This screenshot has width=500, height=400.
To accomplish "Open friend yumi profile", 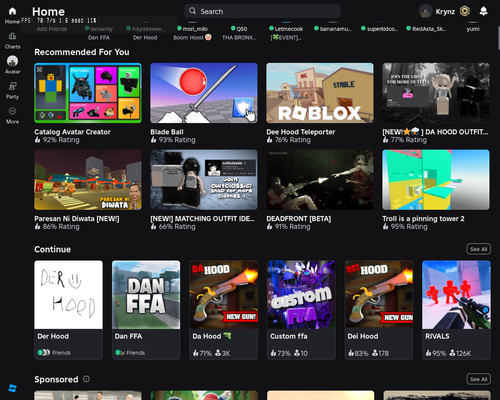I will (473, 29).
